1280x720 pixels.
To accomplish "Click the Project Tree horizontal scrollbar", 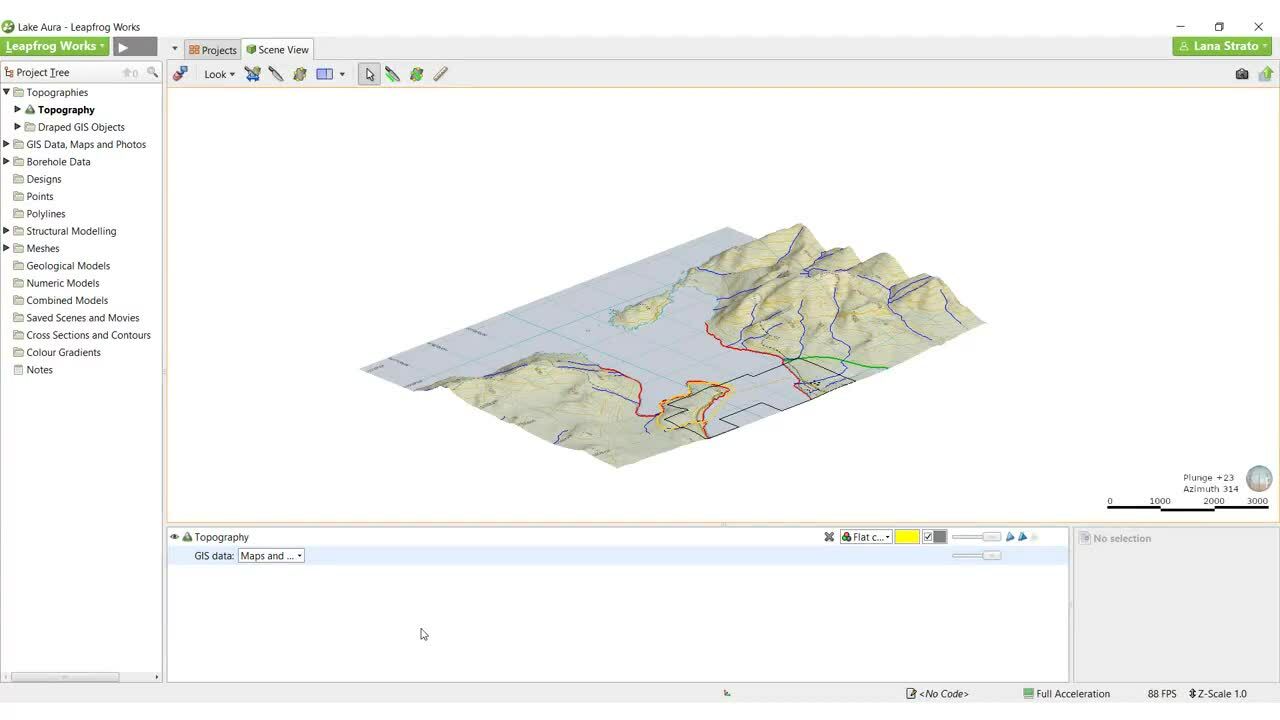I will coord(65,677).
